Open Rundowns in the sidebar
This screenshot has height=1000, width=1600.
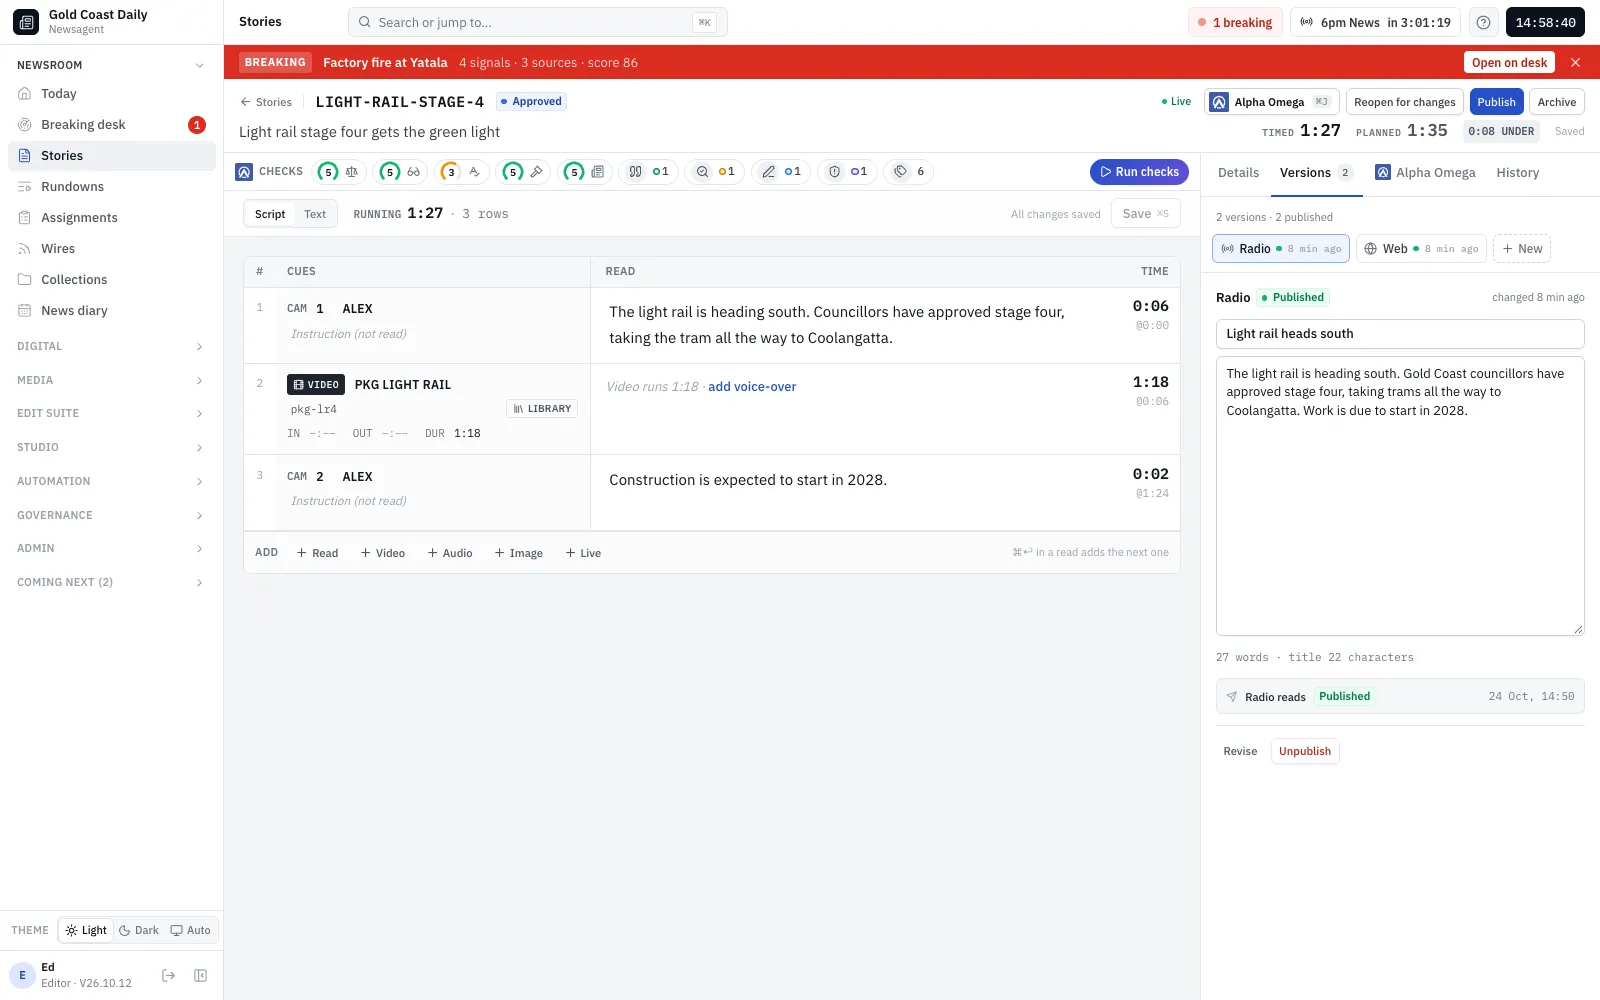[112, 187]
